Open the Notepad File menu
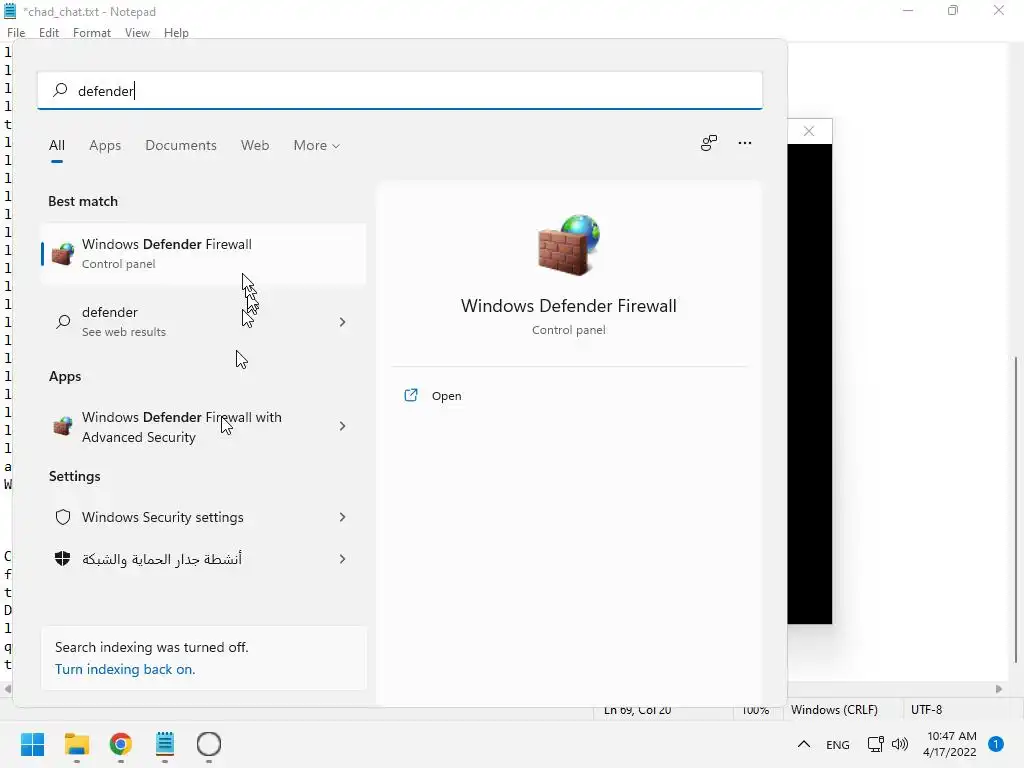 click(x=16, y=33)
